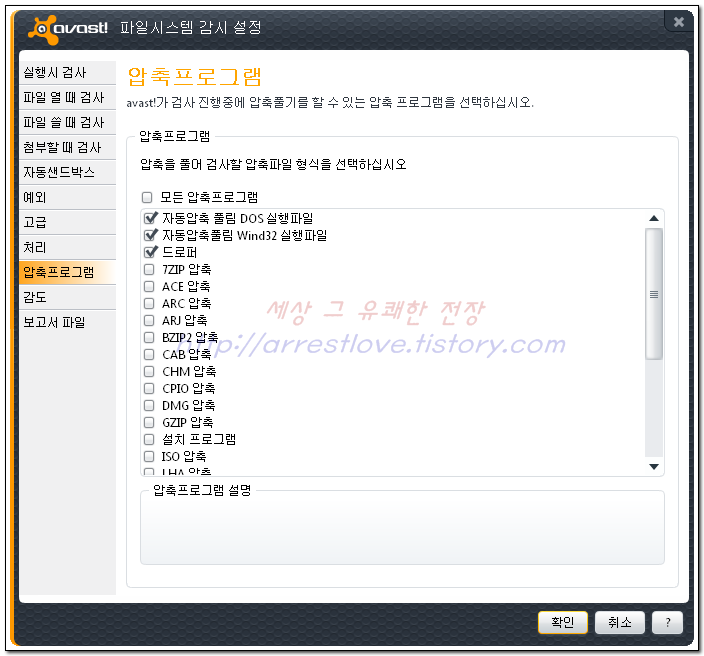Enable the 모든 압축프로그램 checkbox
This screenshot has height=656, width=704.
click(x=147, y=198)
